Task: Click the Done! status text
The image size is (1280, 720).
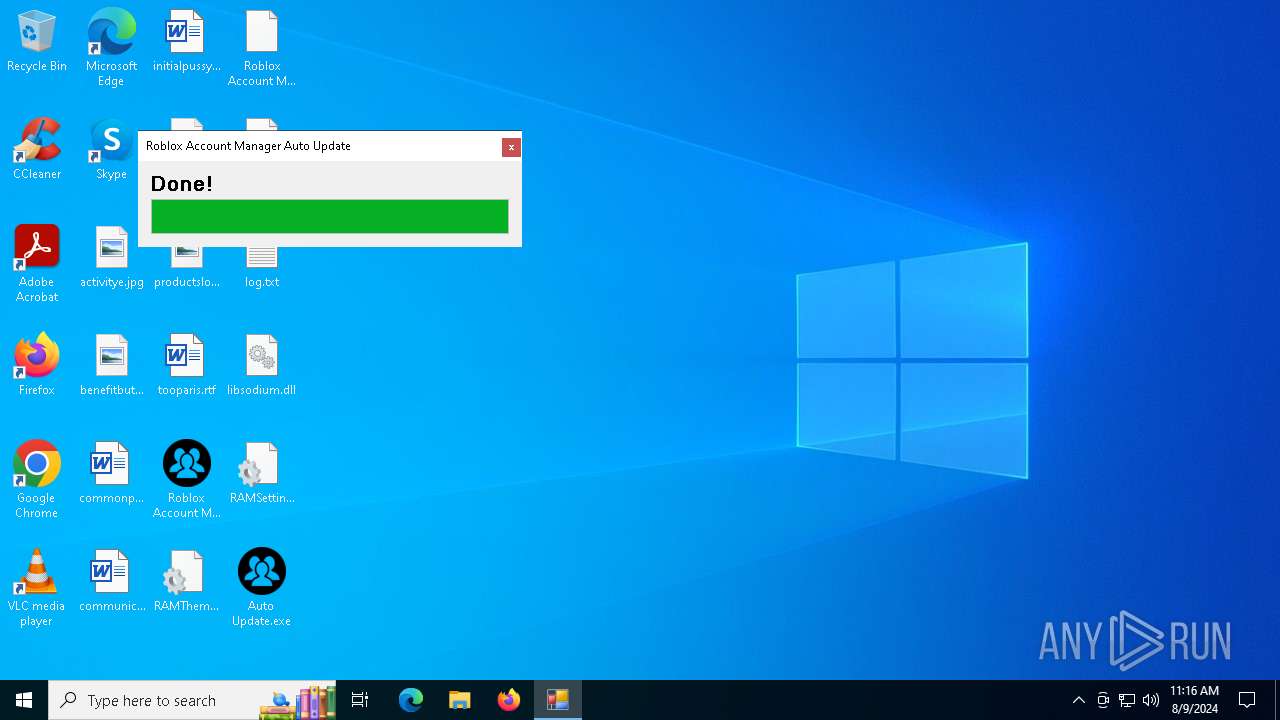Action: pyautogui.click(x=181, y=184)
